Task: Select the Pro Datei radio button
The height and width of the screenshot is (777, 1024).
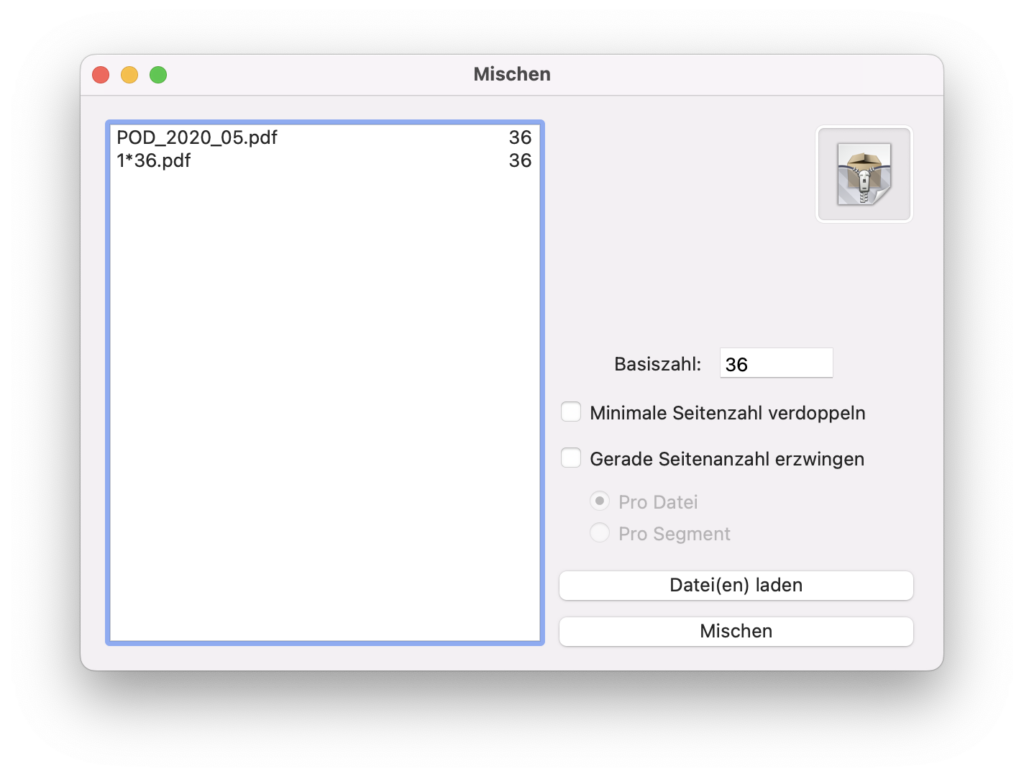Action: (x=600, y=501)
